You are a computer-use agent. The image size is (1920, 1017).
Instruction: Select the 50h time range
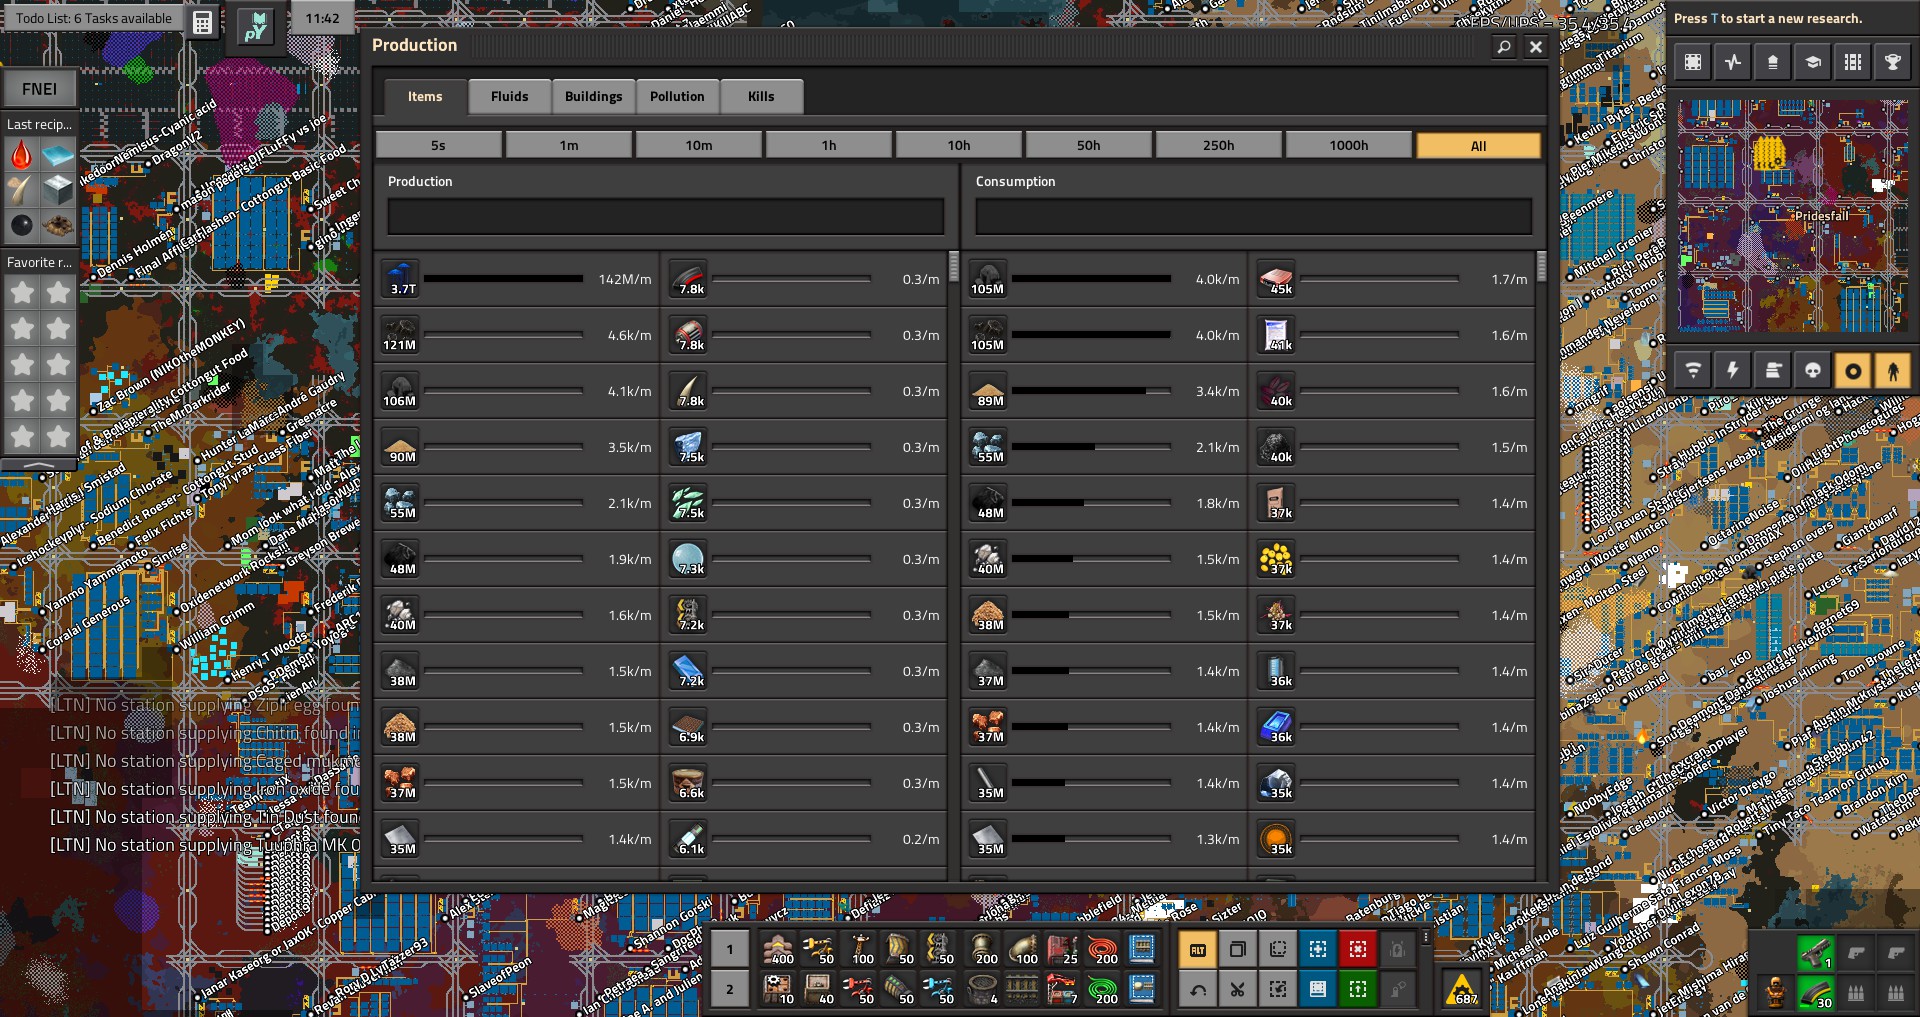(x=1089, y=145)
